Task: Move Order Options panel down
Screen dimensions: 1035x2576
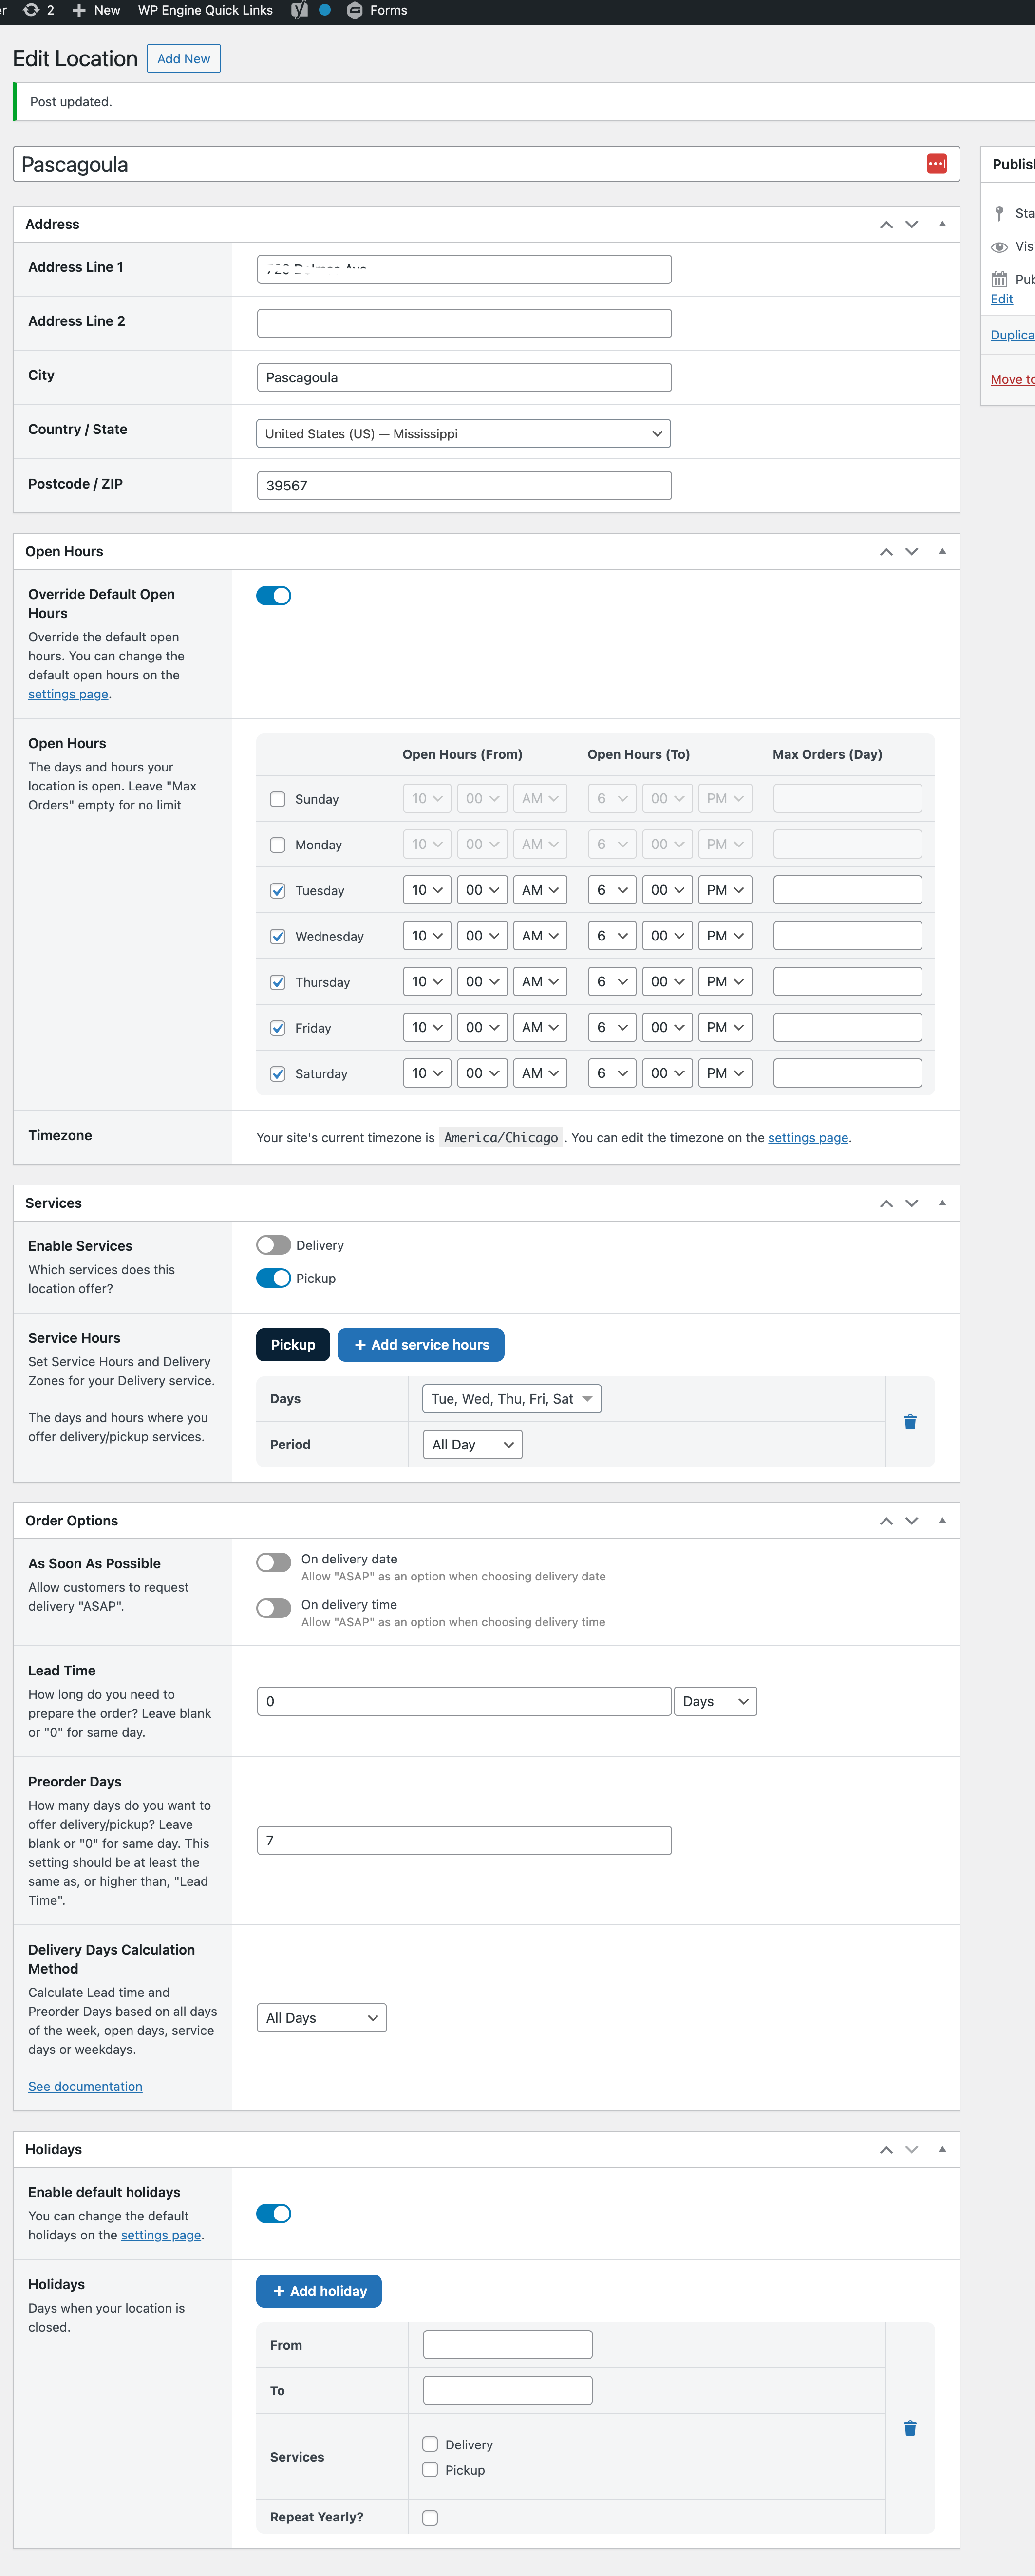Action: pos(911,1521)
